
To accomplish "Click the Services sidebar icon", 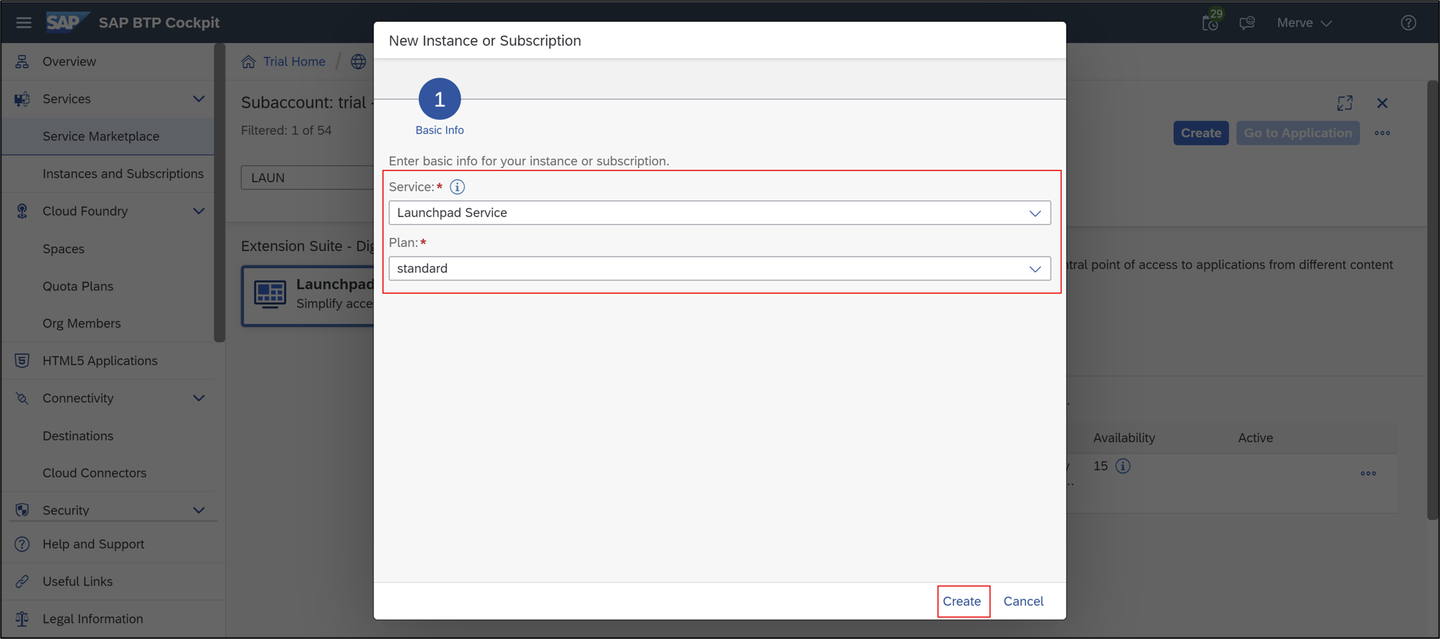I will 22,99.
